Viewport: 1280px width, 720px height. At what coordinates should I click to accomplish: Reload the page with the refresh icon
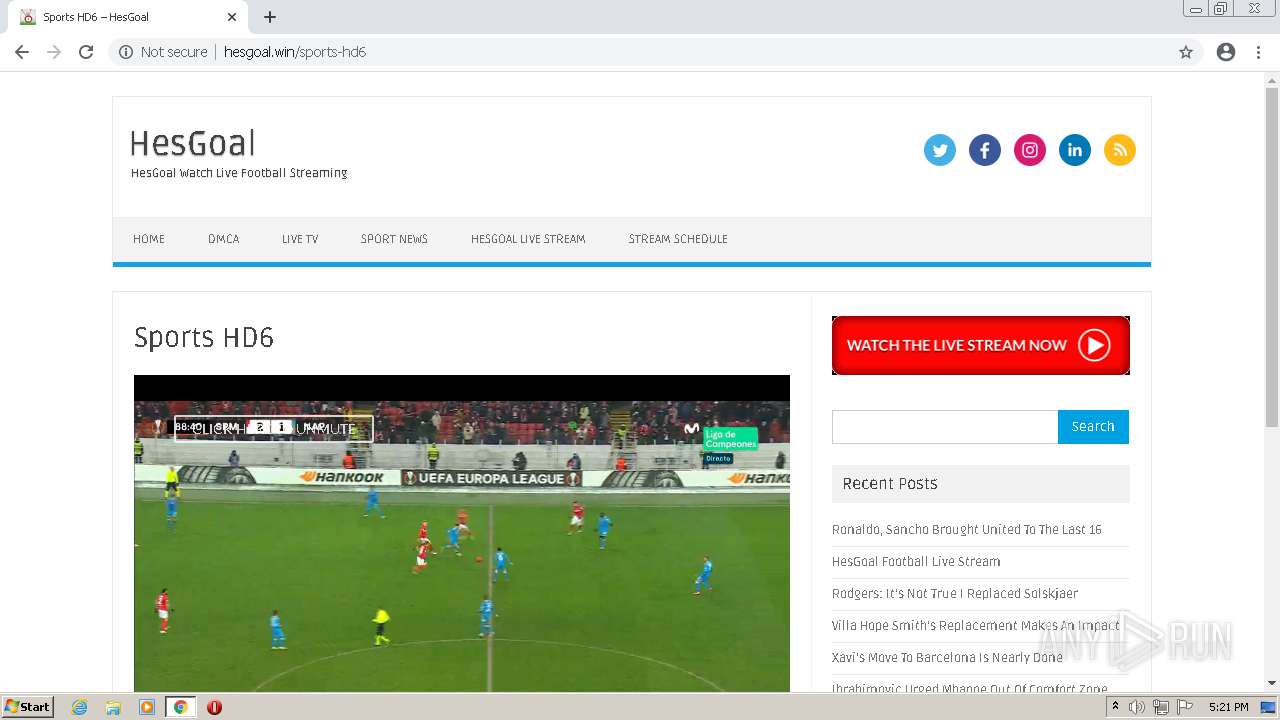[x=86, y=52]
